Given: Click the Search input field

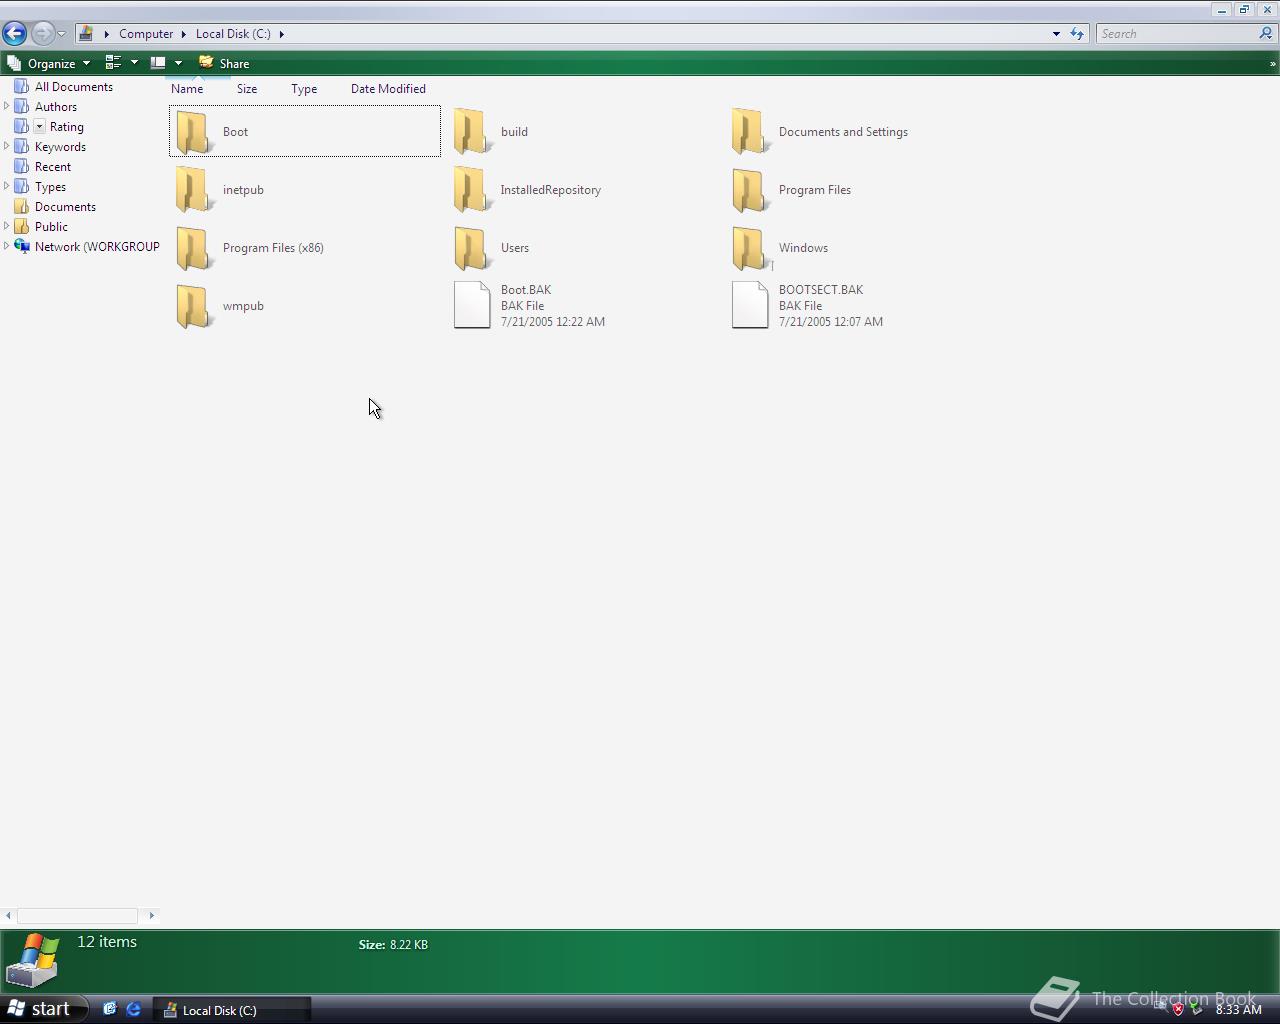Looking at the screenshot, I should (1176, 34).
